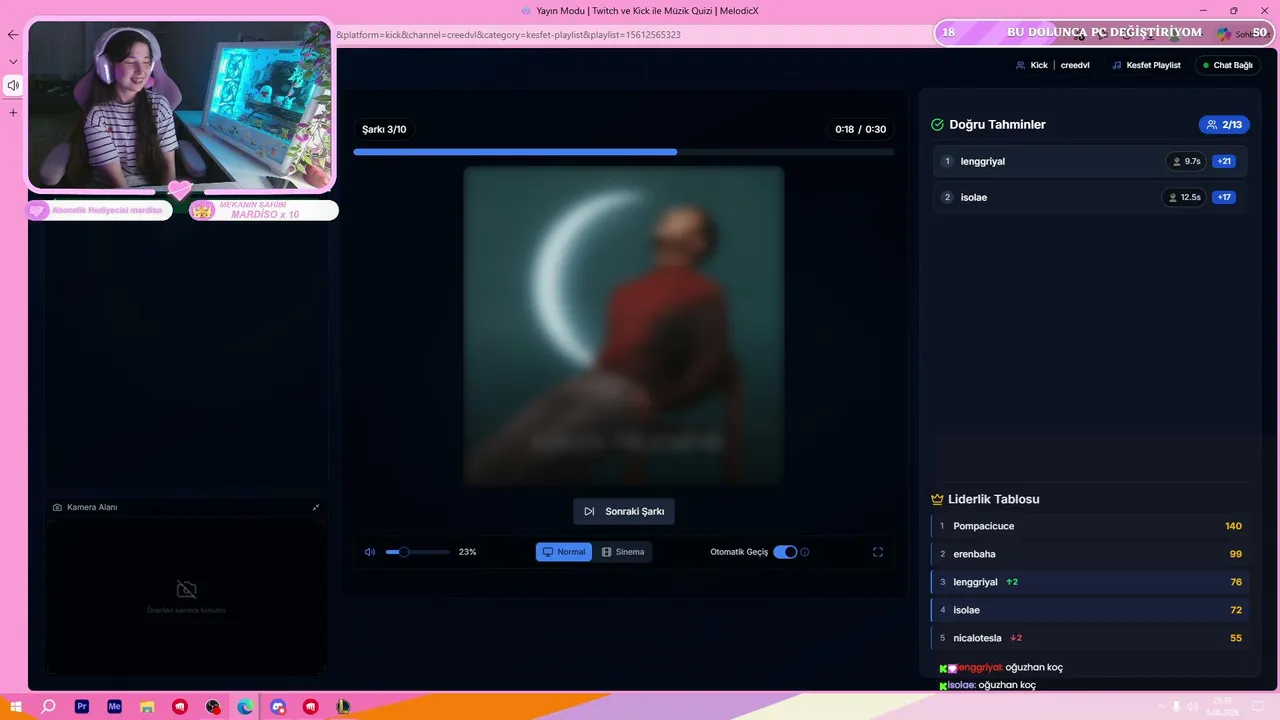The width and height of the screenshot is (1280, 720).
Task: Click the song progress bar
Action: point(624,152)
